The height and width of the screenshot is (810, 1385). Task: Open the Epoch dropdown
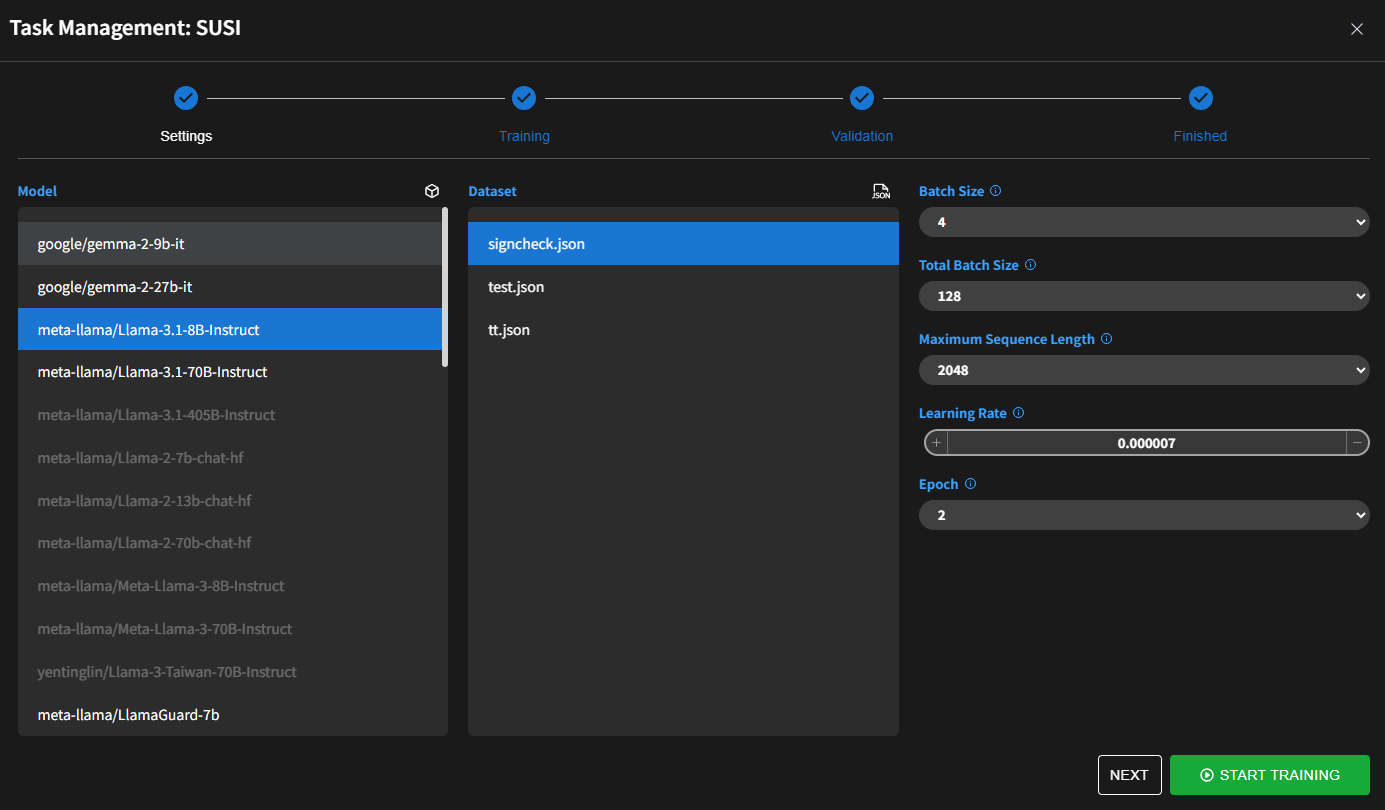point(1144,514)
